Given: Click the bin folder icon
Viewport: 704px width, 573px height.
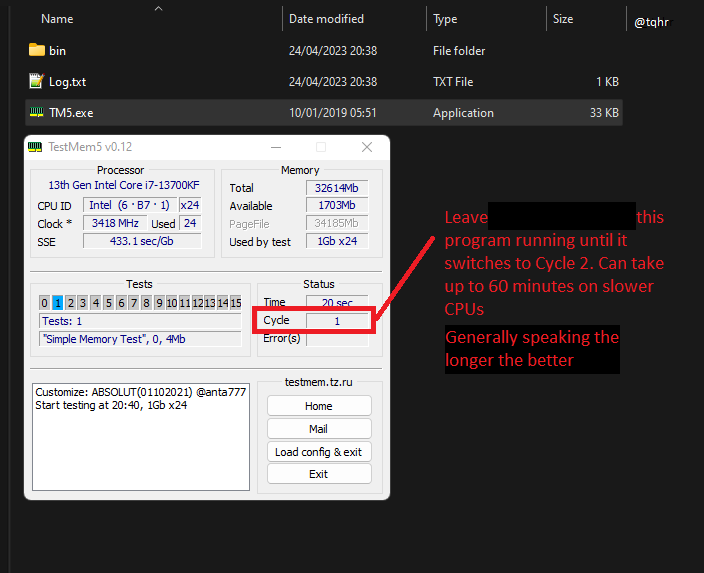Looking at the screenshot, I should 37,50.
